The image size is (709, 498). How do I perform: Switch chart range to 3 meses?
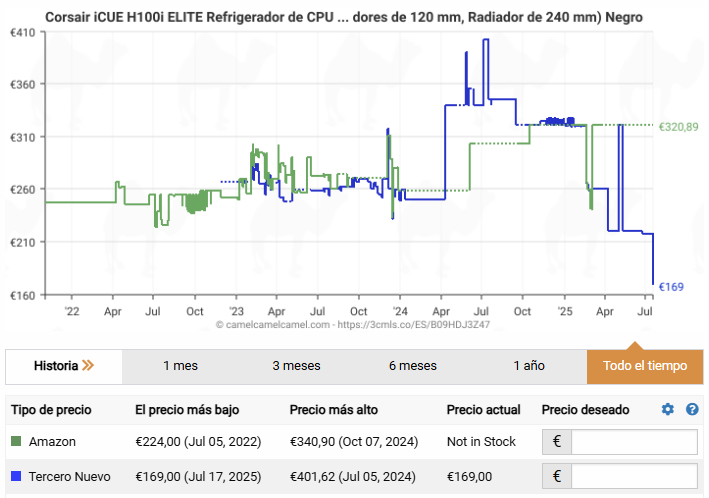296,366
